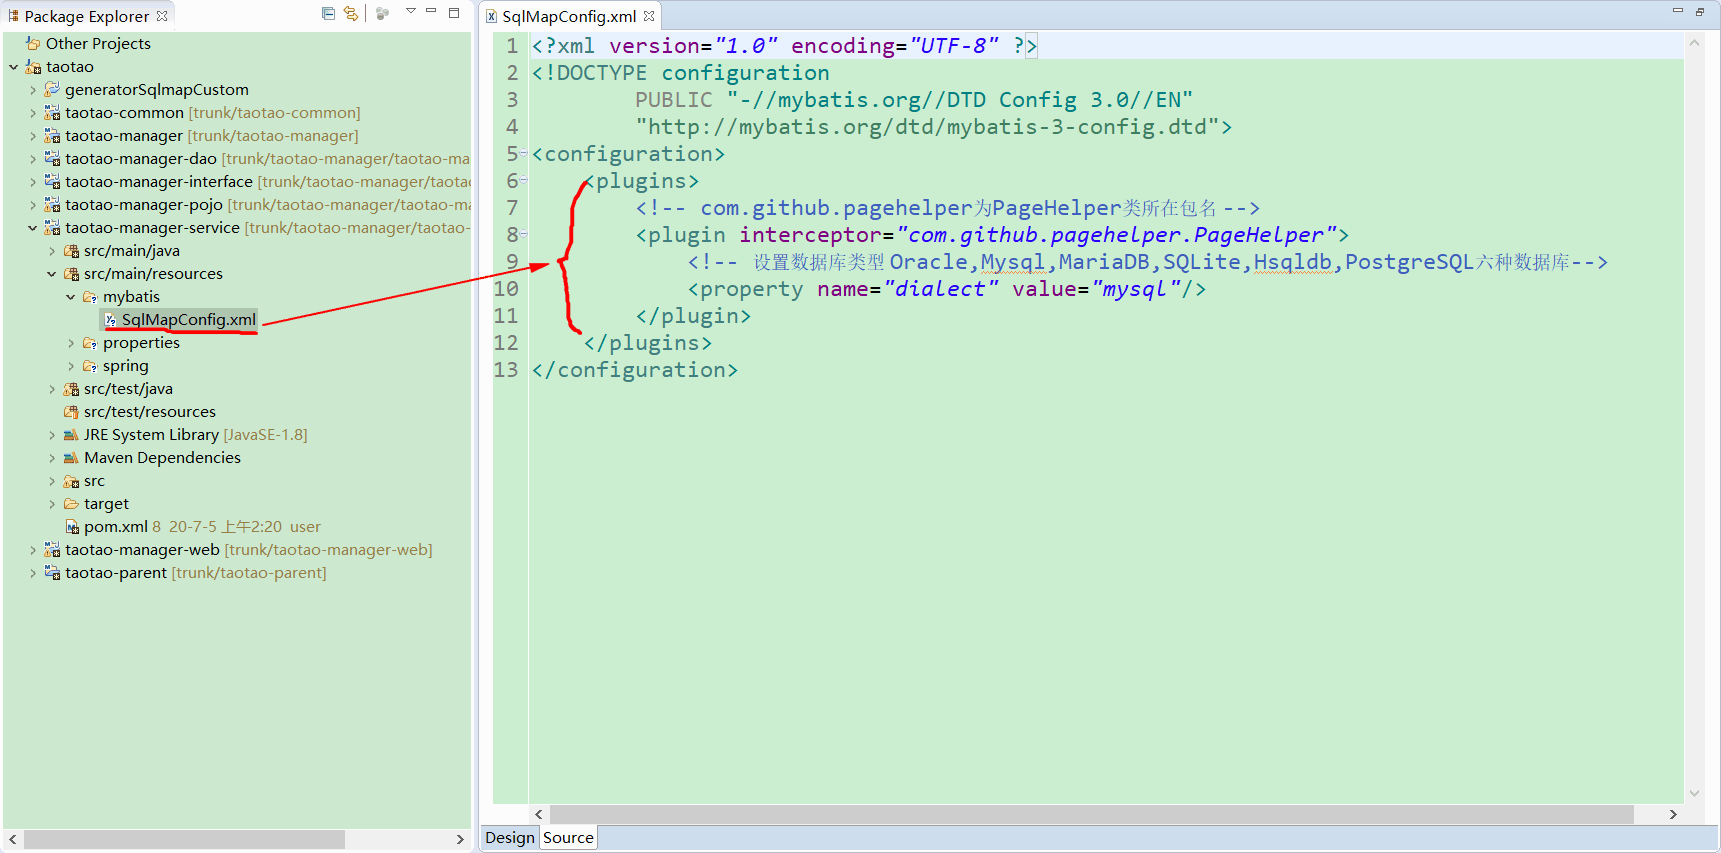This screenshot has height=853, width=1721.
Task: Expand the spring folder
Action: point(71,366)
